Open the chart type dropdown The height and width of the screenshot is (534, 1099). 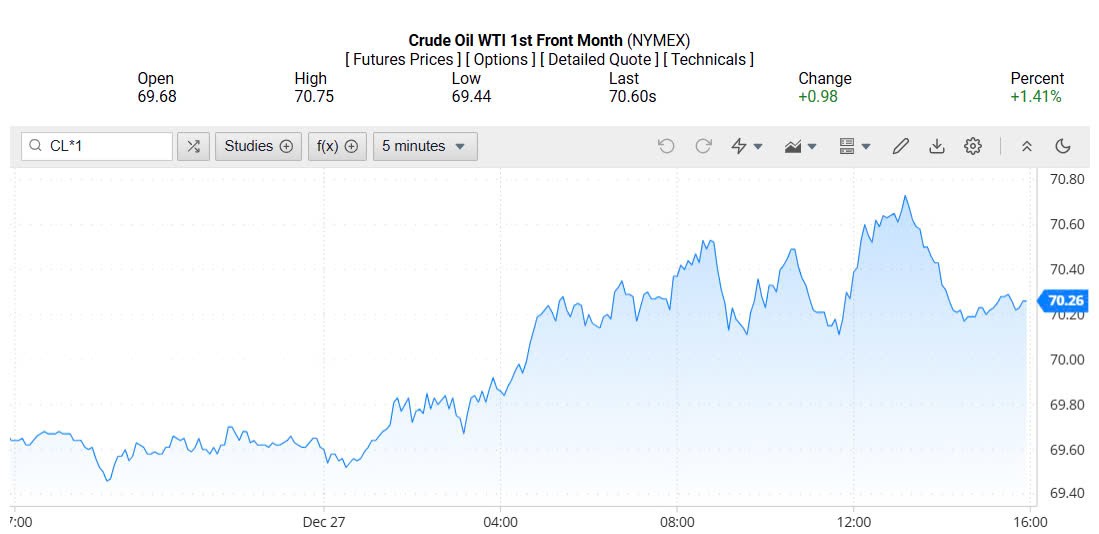tap(801, 146)
